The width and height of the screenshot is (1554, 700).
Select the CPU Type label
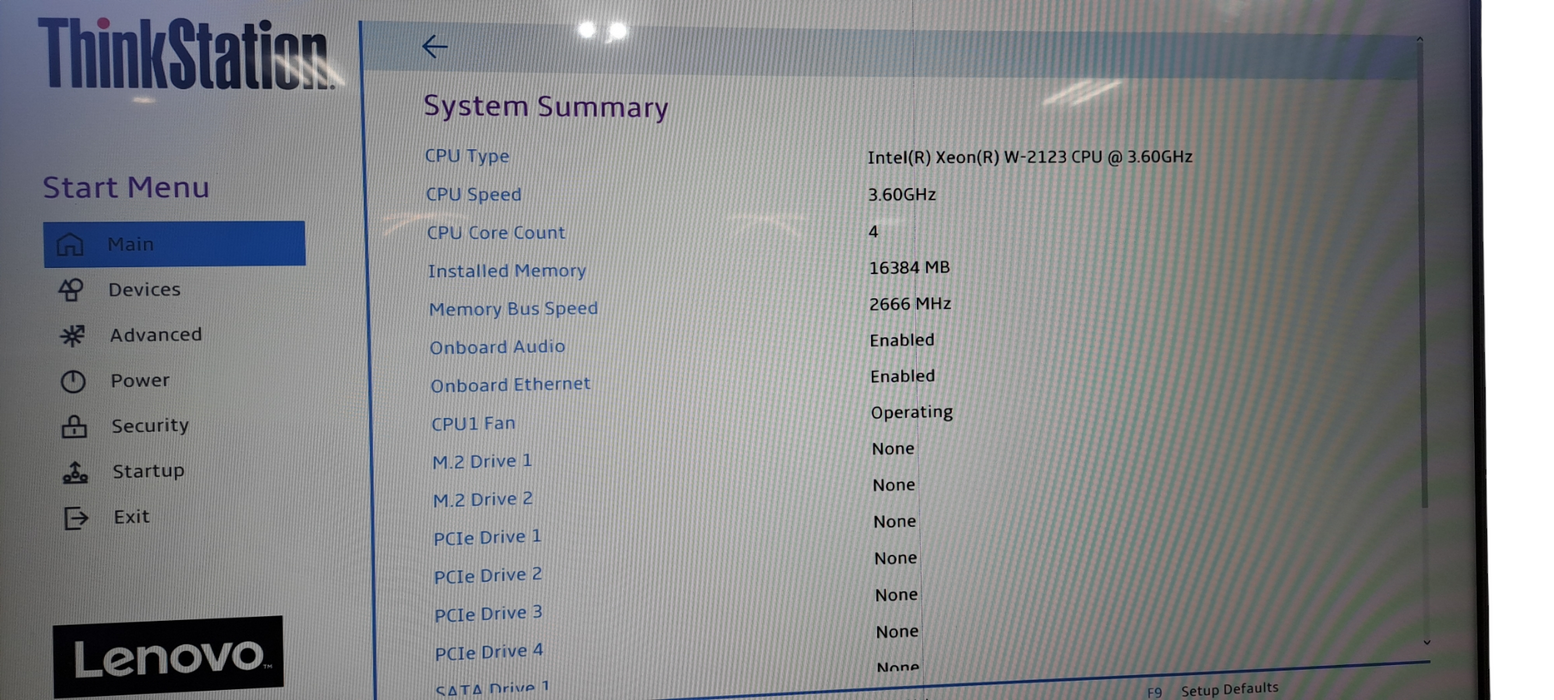[x=467, y=156]
